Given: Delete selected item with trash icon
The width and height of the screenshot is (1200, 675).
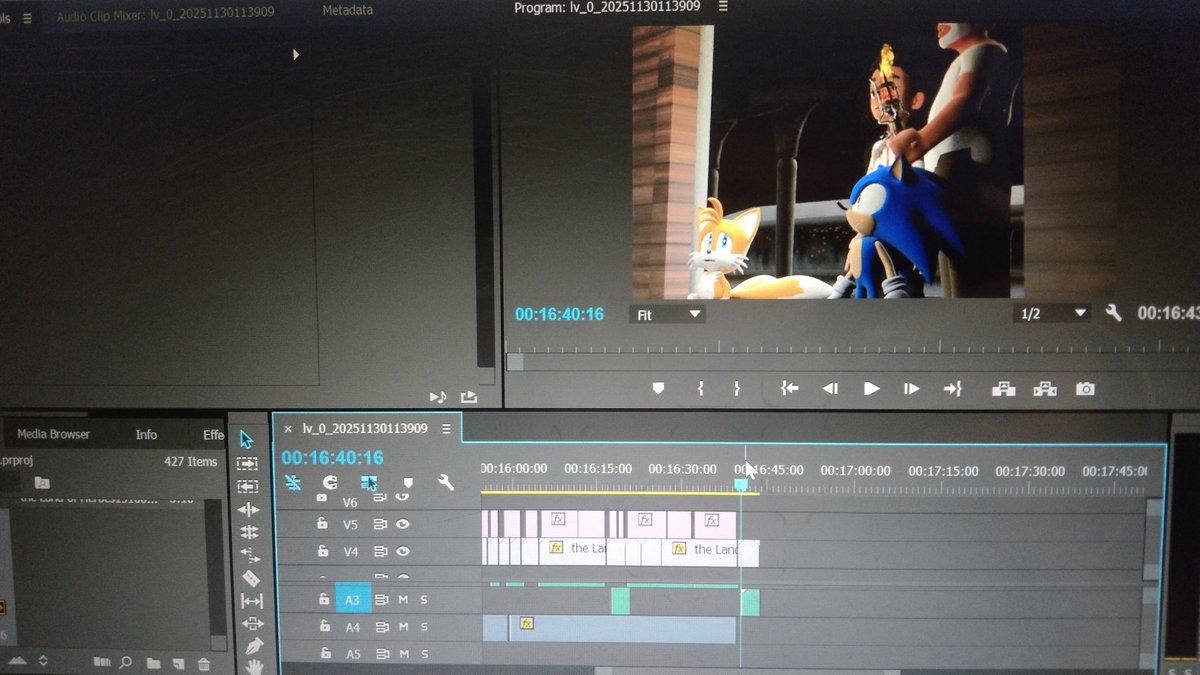Looking at the screenshot, I should click(x=203, y=663).
